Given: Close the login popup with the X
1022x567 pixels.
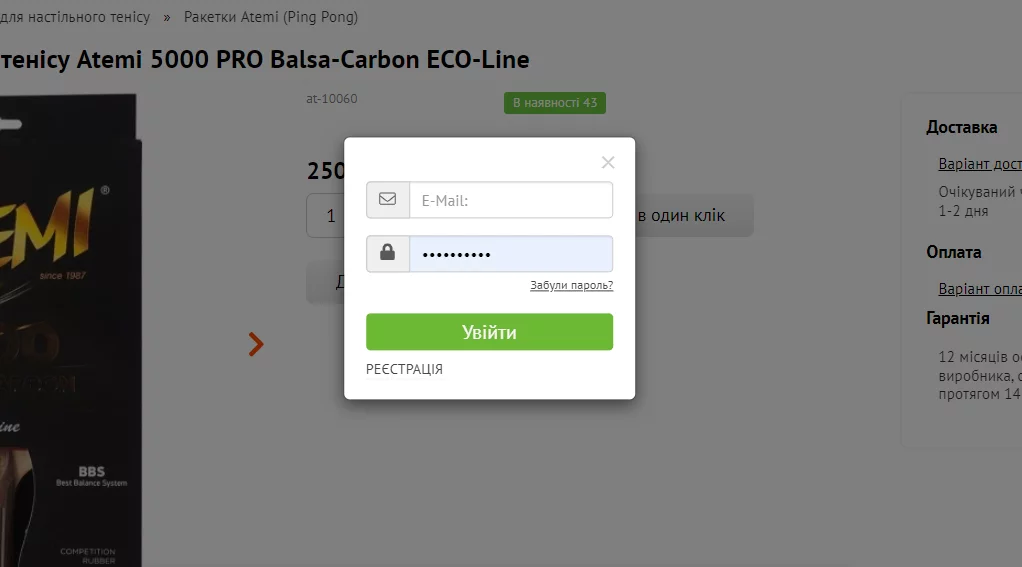Looking at the screenshot, I should click(x=608, y=162).
